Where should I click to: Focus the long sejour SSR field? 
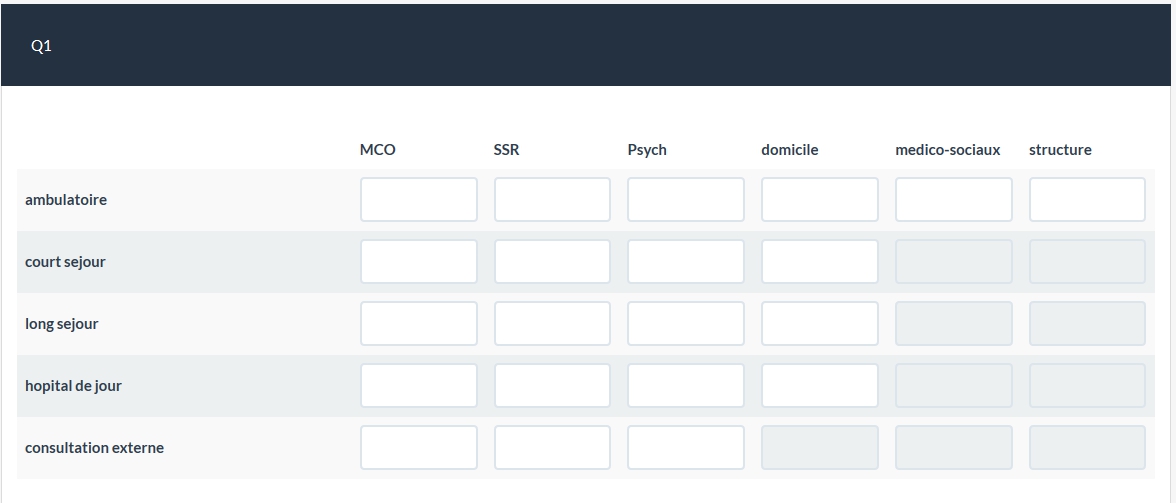552,324
